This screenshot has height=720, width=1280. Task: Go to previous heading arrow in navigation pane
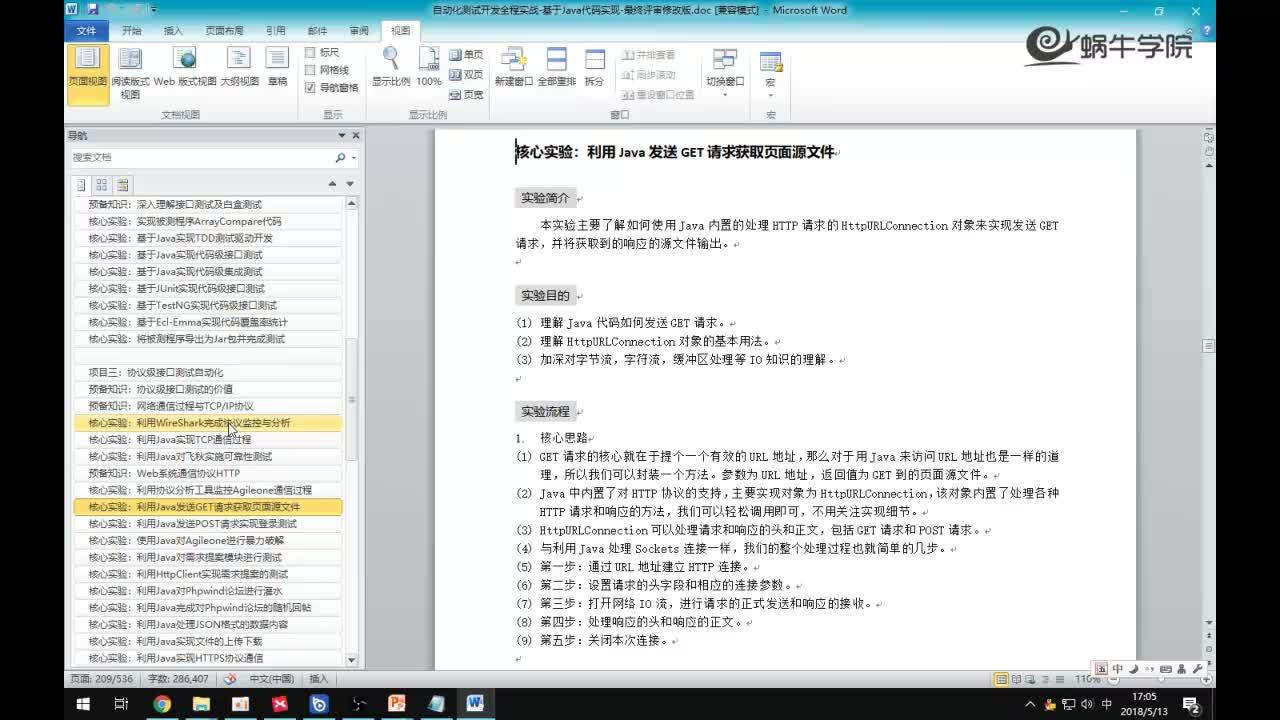pos(333,185)
